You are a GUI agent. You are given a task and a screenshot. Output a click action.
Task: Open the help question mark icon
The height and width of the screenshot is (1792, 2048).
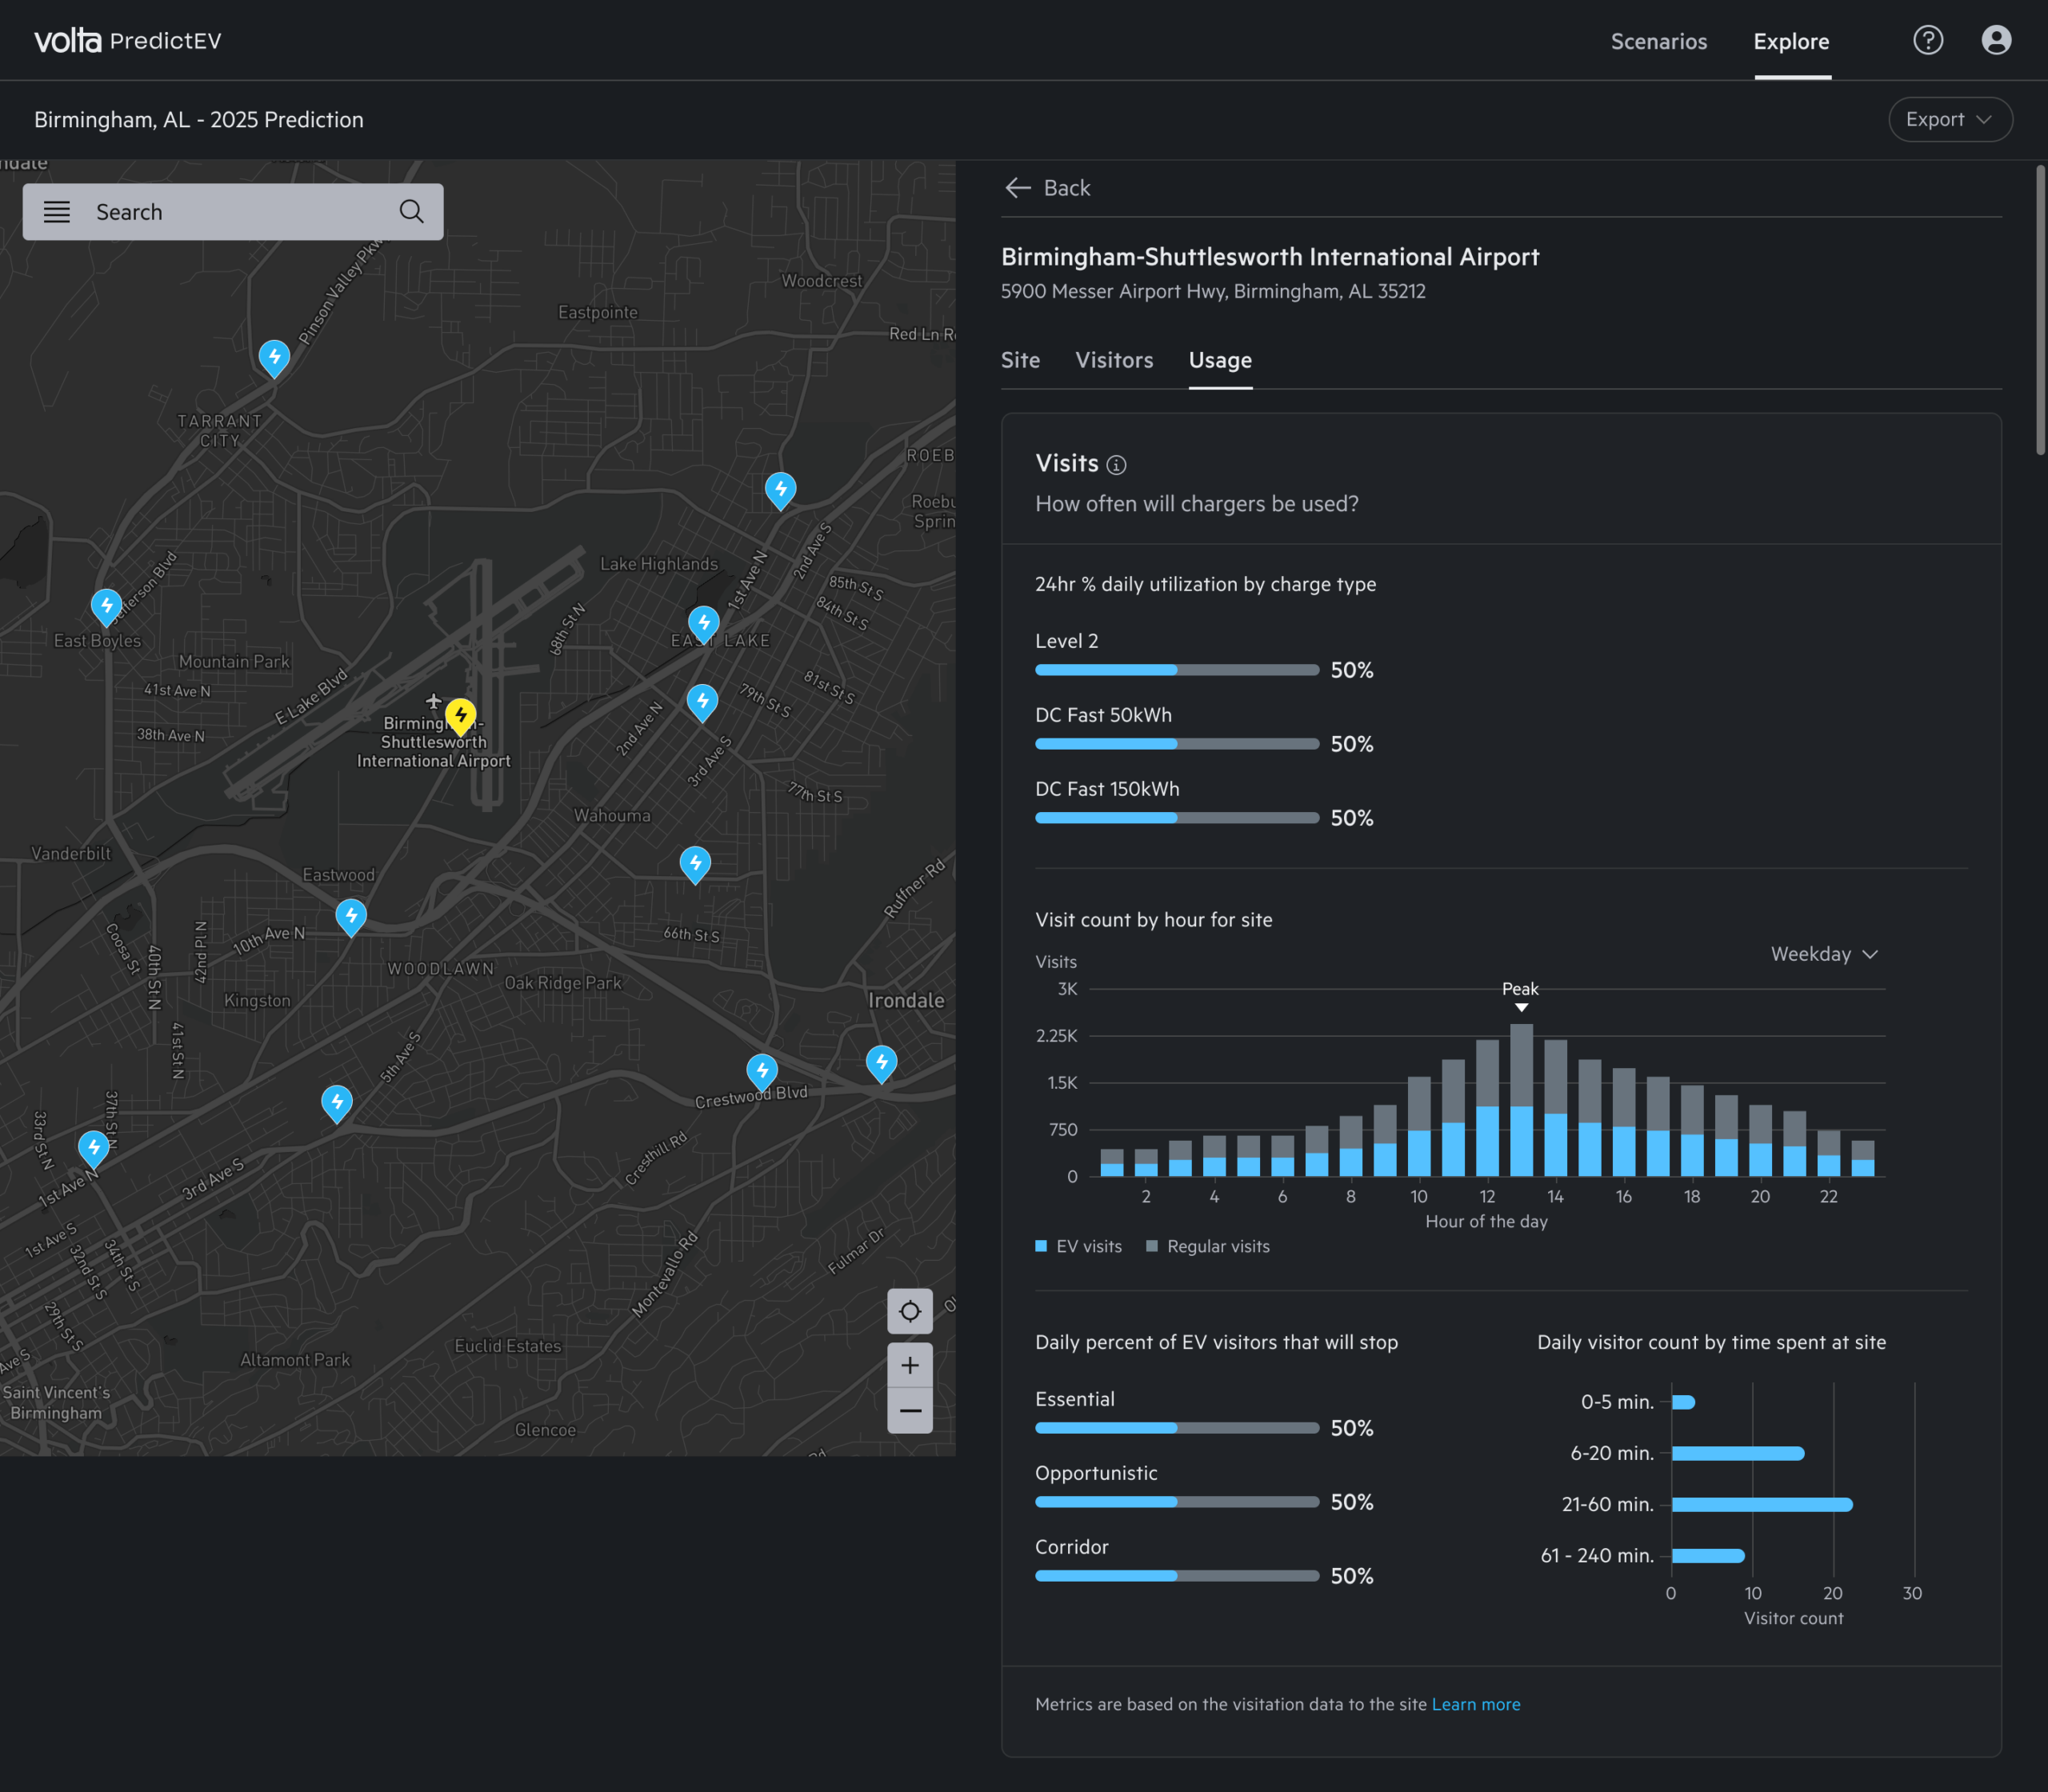pyautogui.click(x=1928, y=40)
